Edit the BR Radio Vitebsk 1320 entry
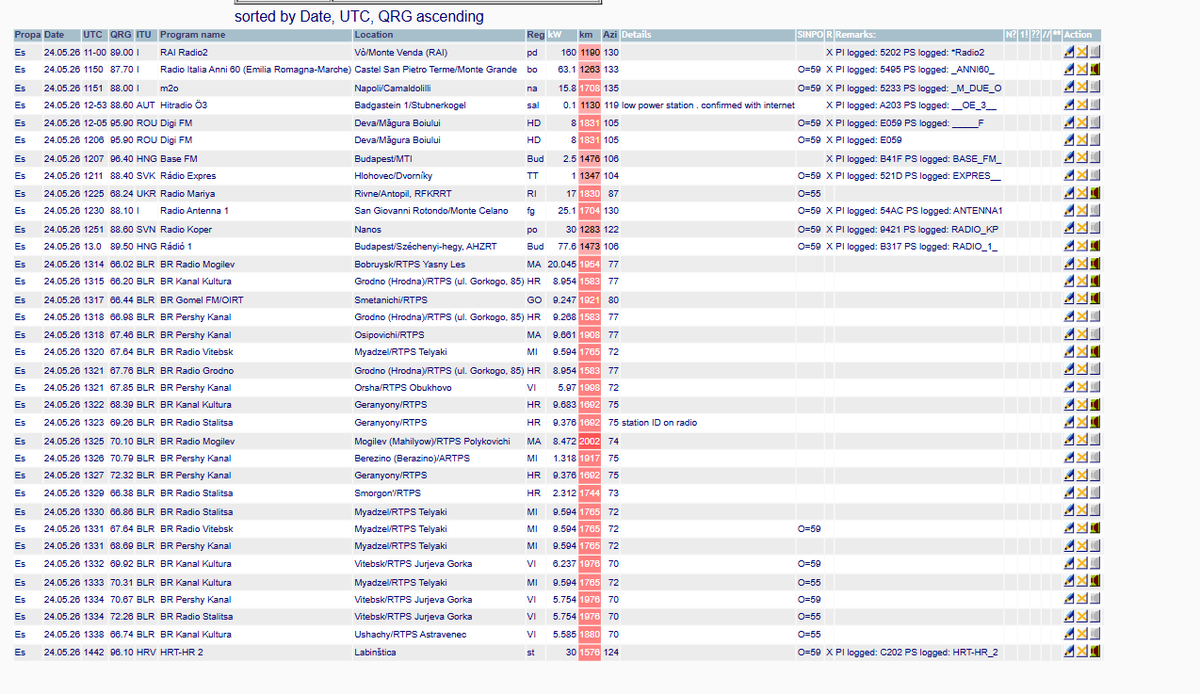 pyautogui.click(x=1069, y=352)
